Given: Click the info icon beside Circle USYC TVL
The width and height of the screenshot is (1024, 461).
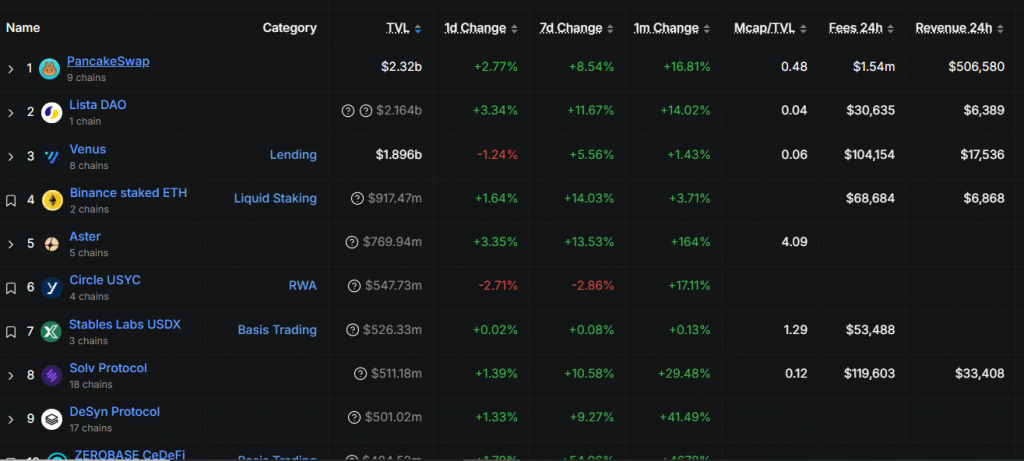Looking at the screenshot, I should (354, 287).
